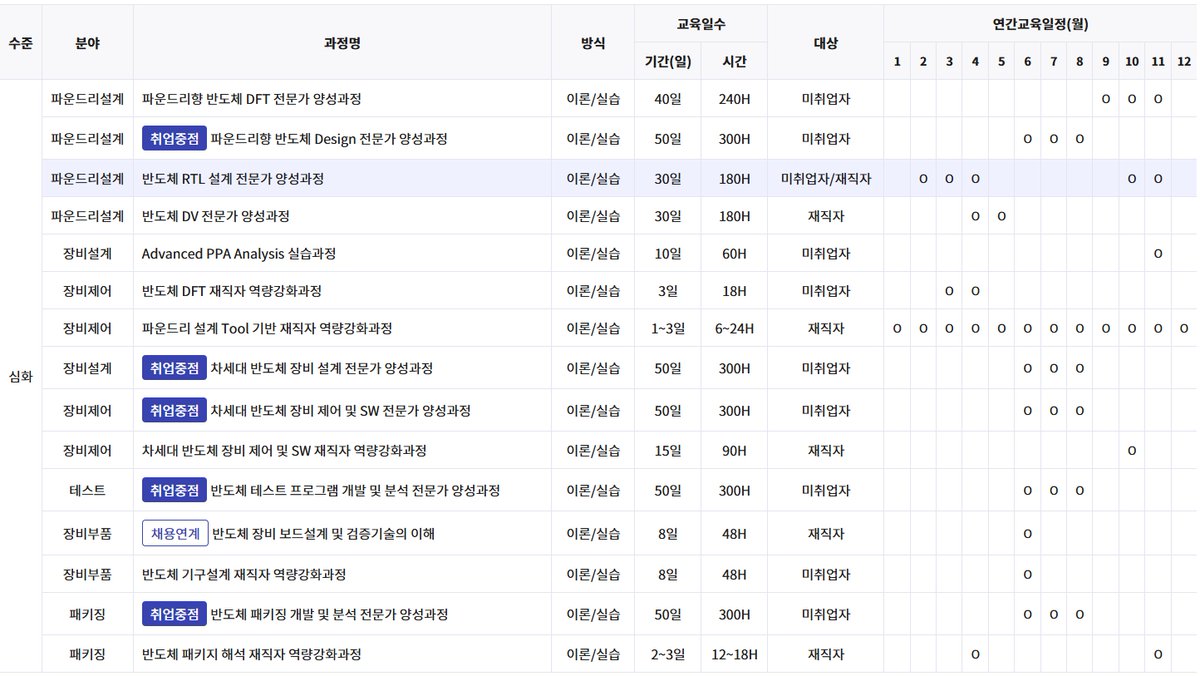Open 파운드리 설계 Tool 기반 재직자 역량강화과정
This screenshot has height=676, width=1200.
click(x=267, y=328)
